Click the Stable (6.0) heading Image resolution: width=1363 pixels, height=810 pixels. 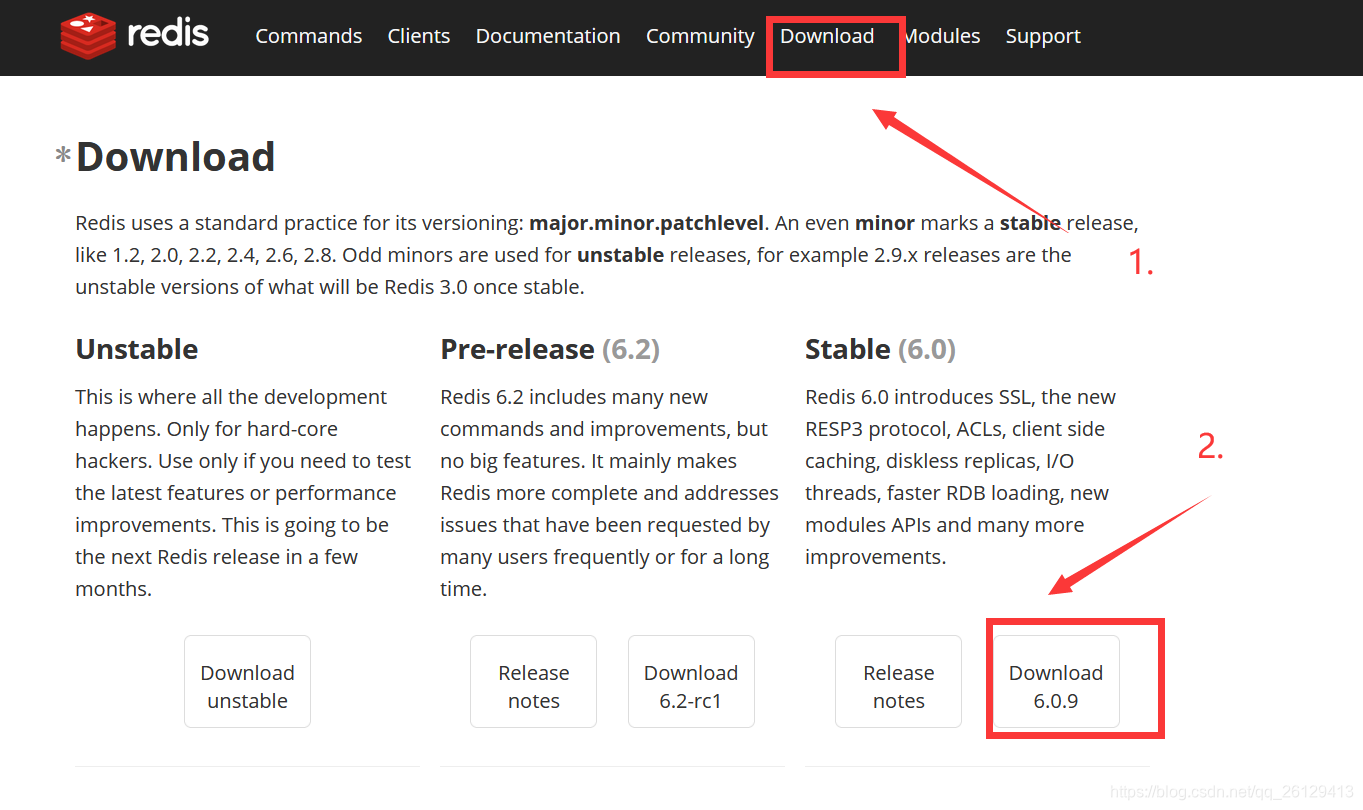pyautogui.click(x=880, y=349)
